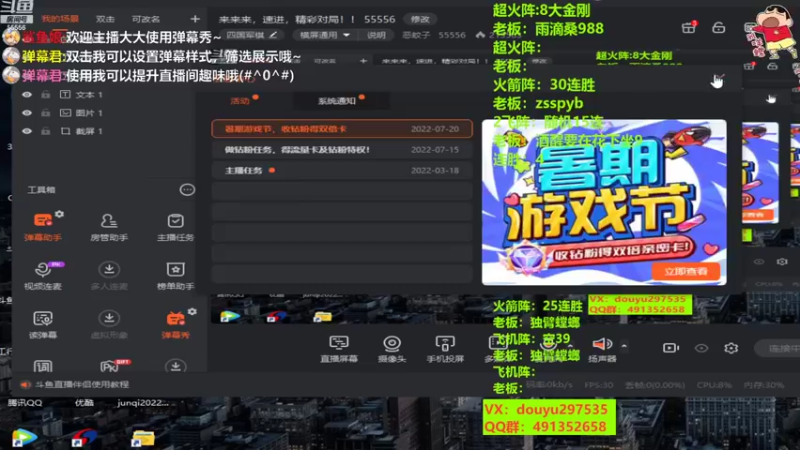Viewport: 800px width, 450px height.
Task: Click 立即查看 on the banner
Action: point(685,271)
